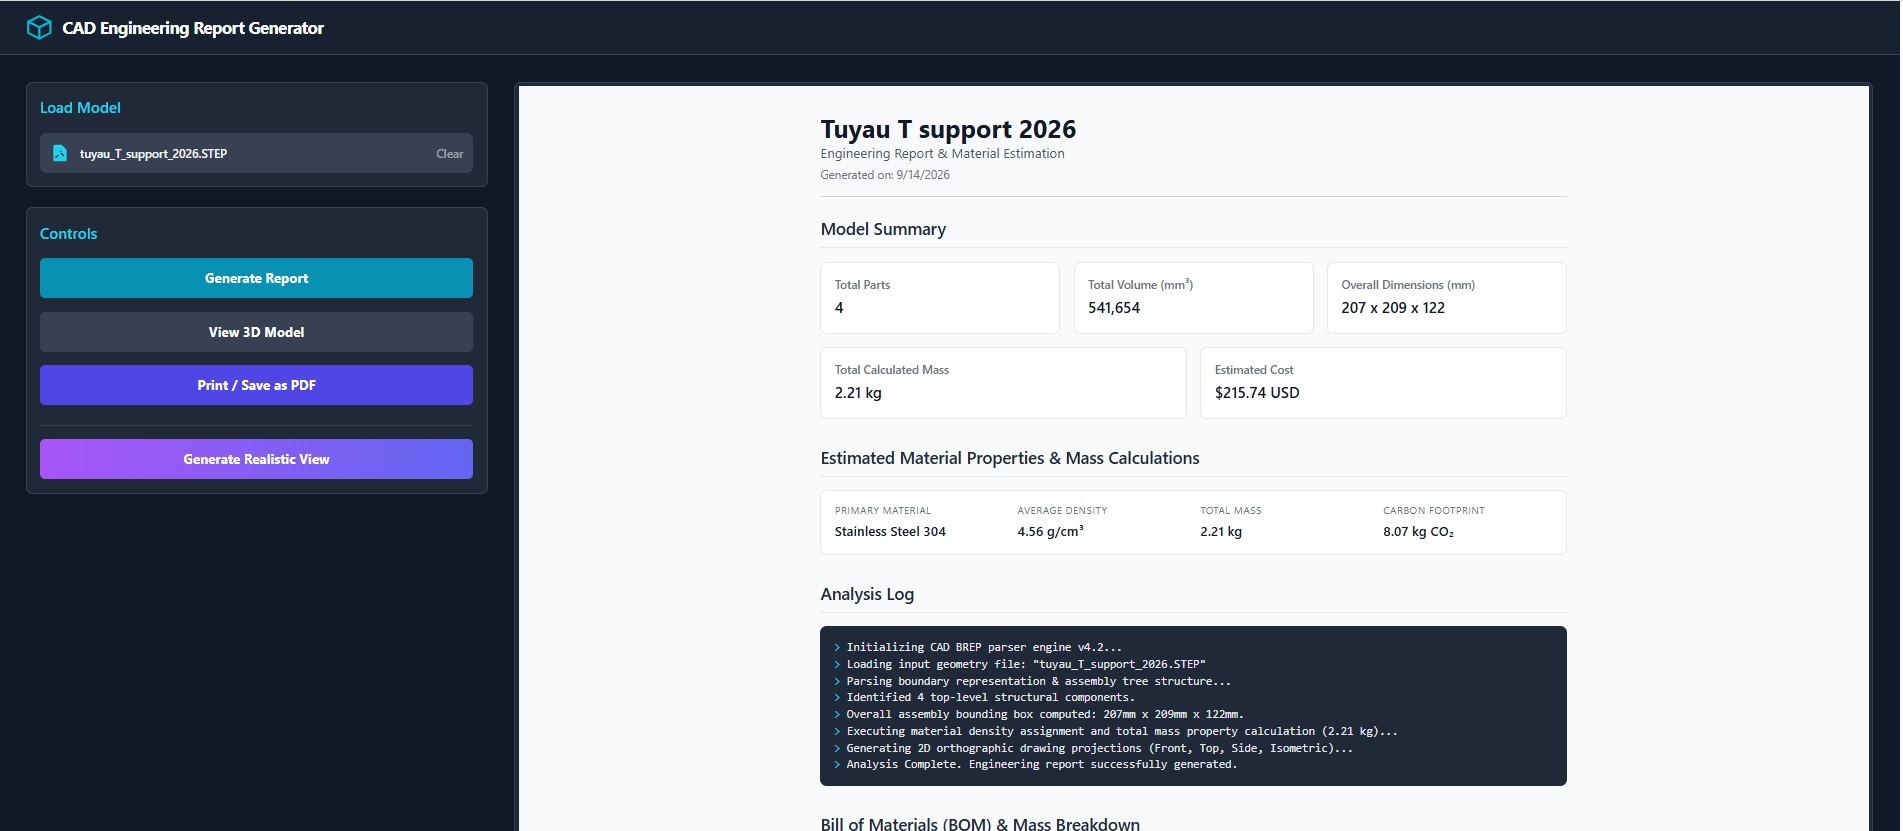Click Print / Save as PDF
1903x831 pixels.
256,385
